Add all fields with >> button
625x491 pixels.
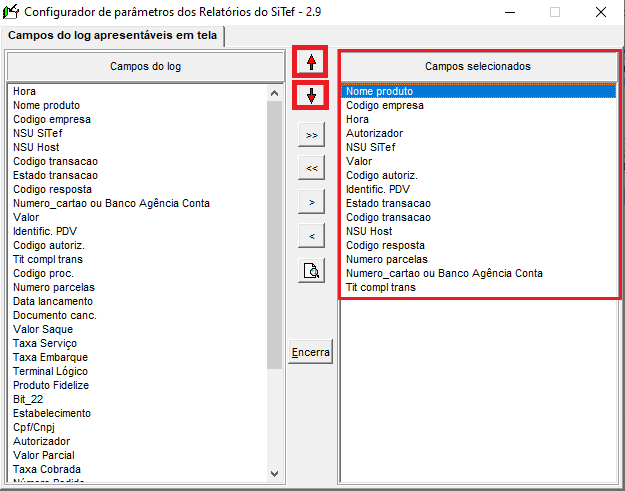(311, 135)
